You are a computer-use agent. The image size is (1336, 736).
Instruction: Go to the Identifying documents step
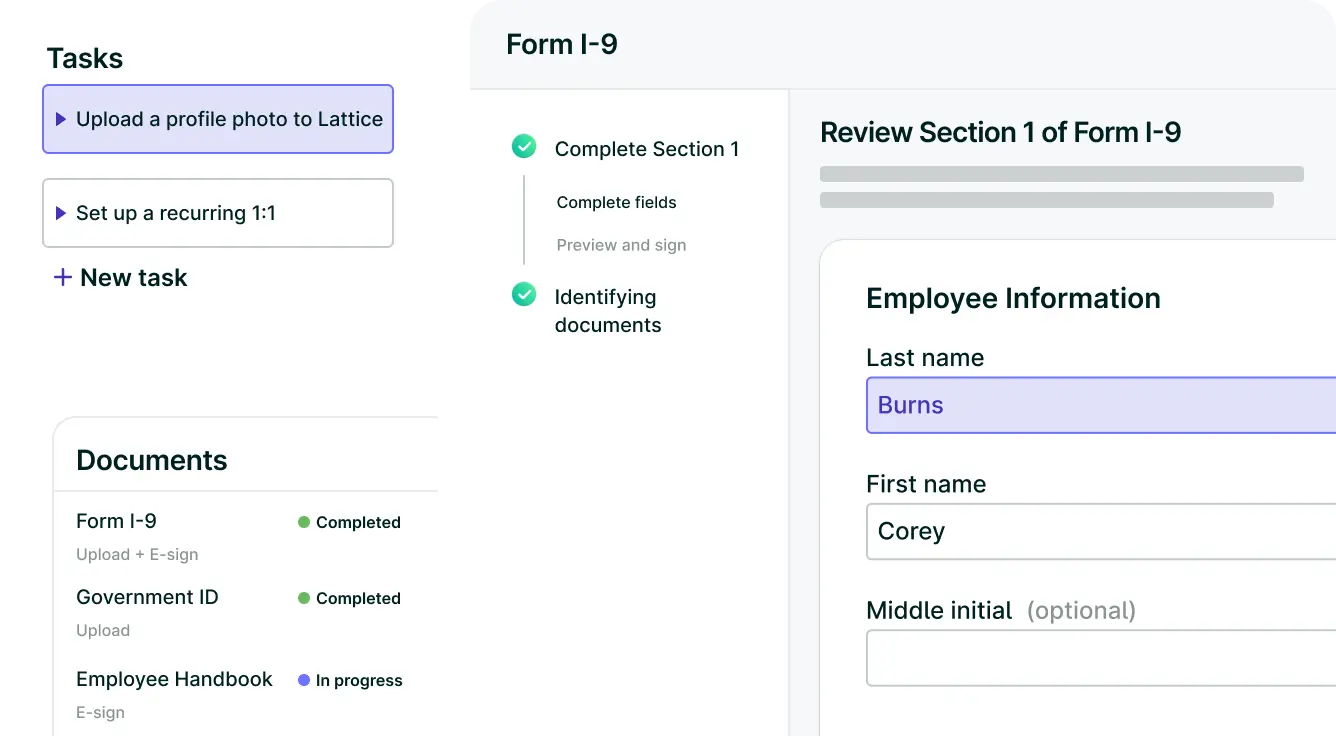pos(607,311)
